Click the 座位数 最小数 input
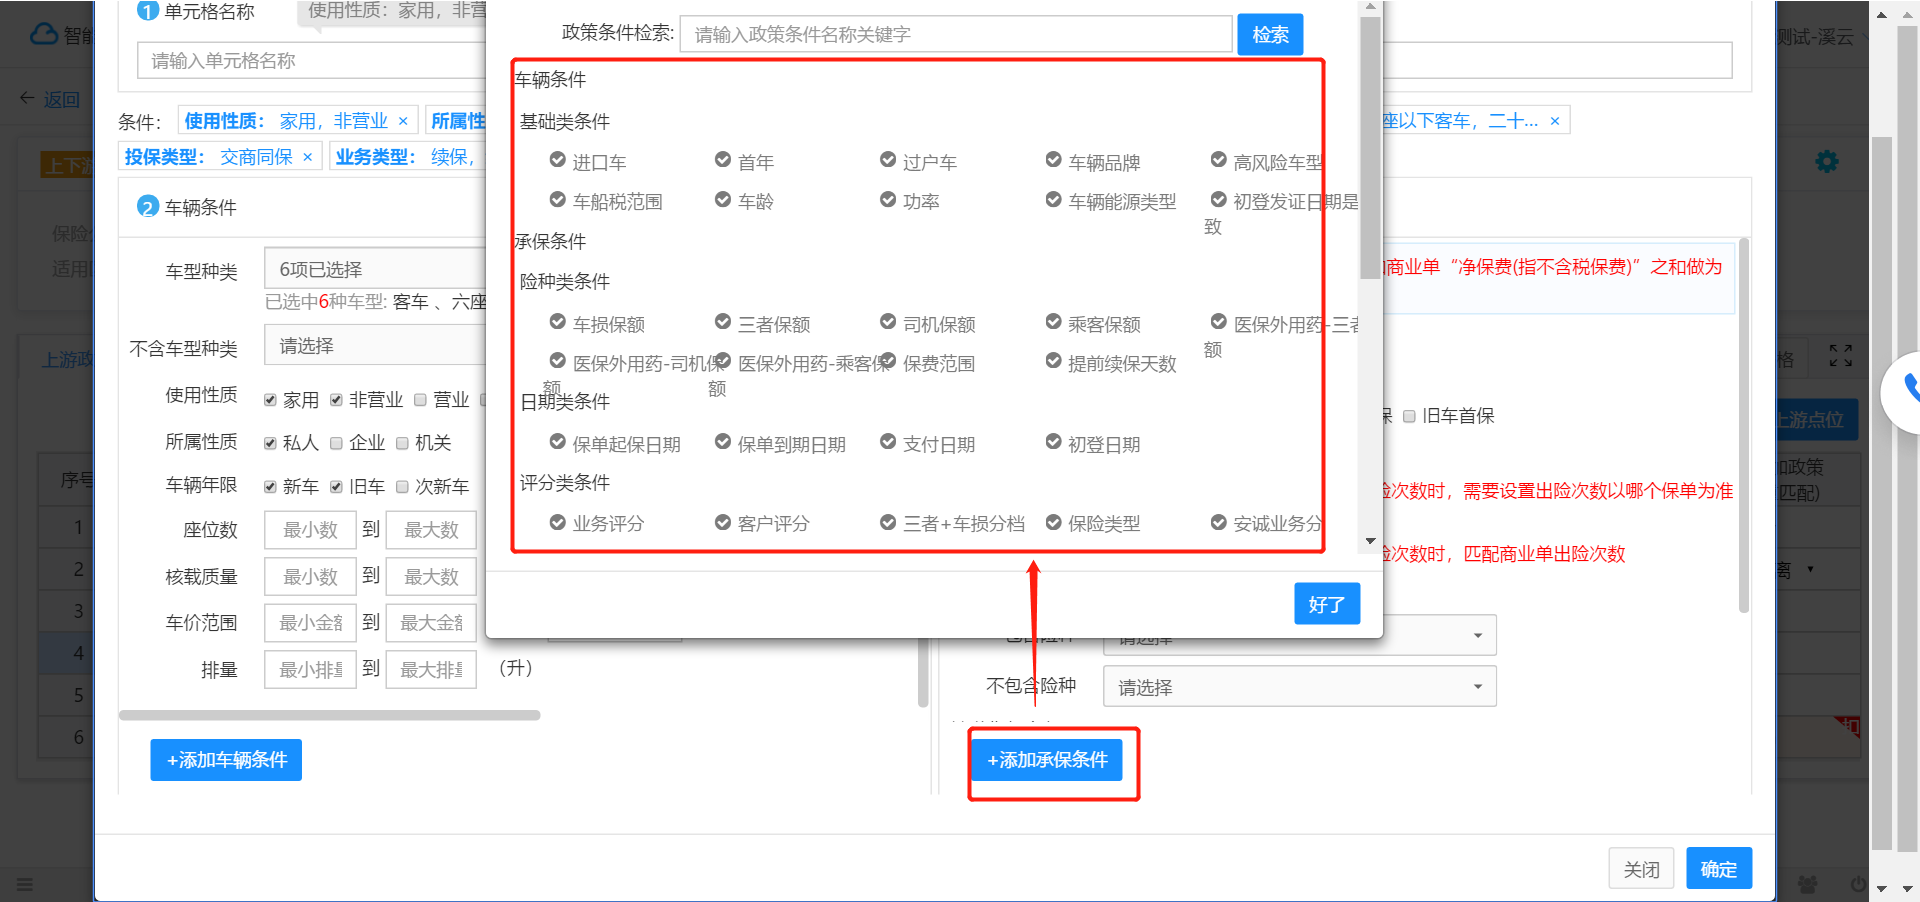Screen dimensions: 1920x902 point(310,530)
